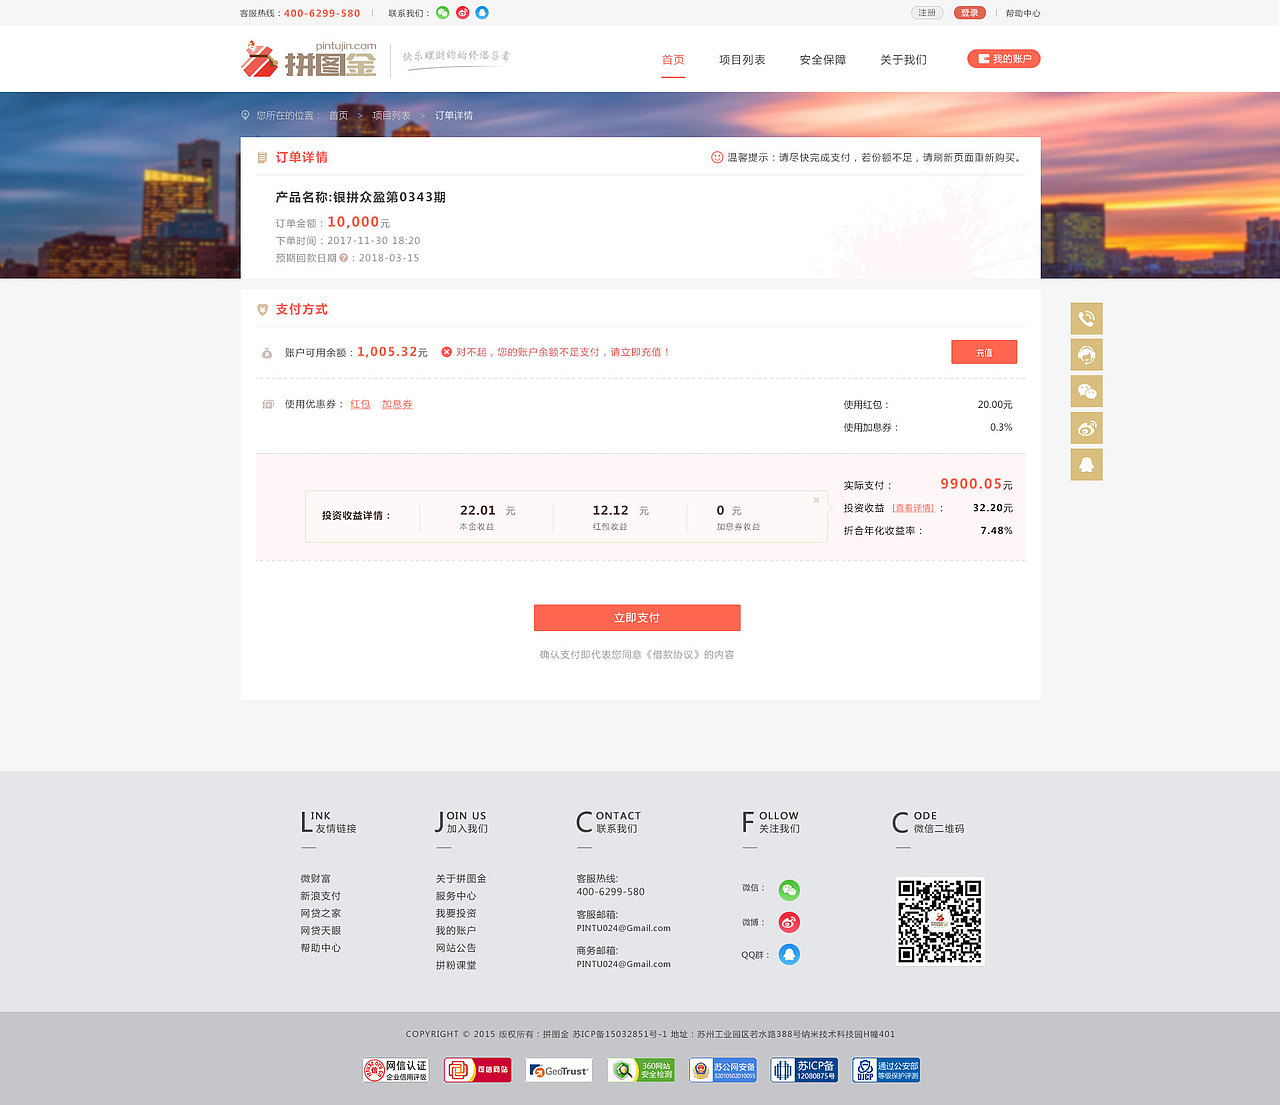Viewport: 1280px width, 1105px height.
Task: Open the phone contact sidebar icon
Action: pyautogui.click(x=1087, y=318)
